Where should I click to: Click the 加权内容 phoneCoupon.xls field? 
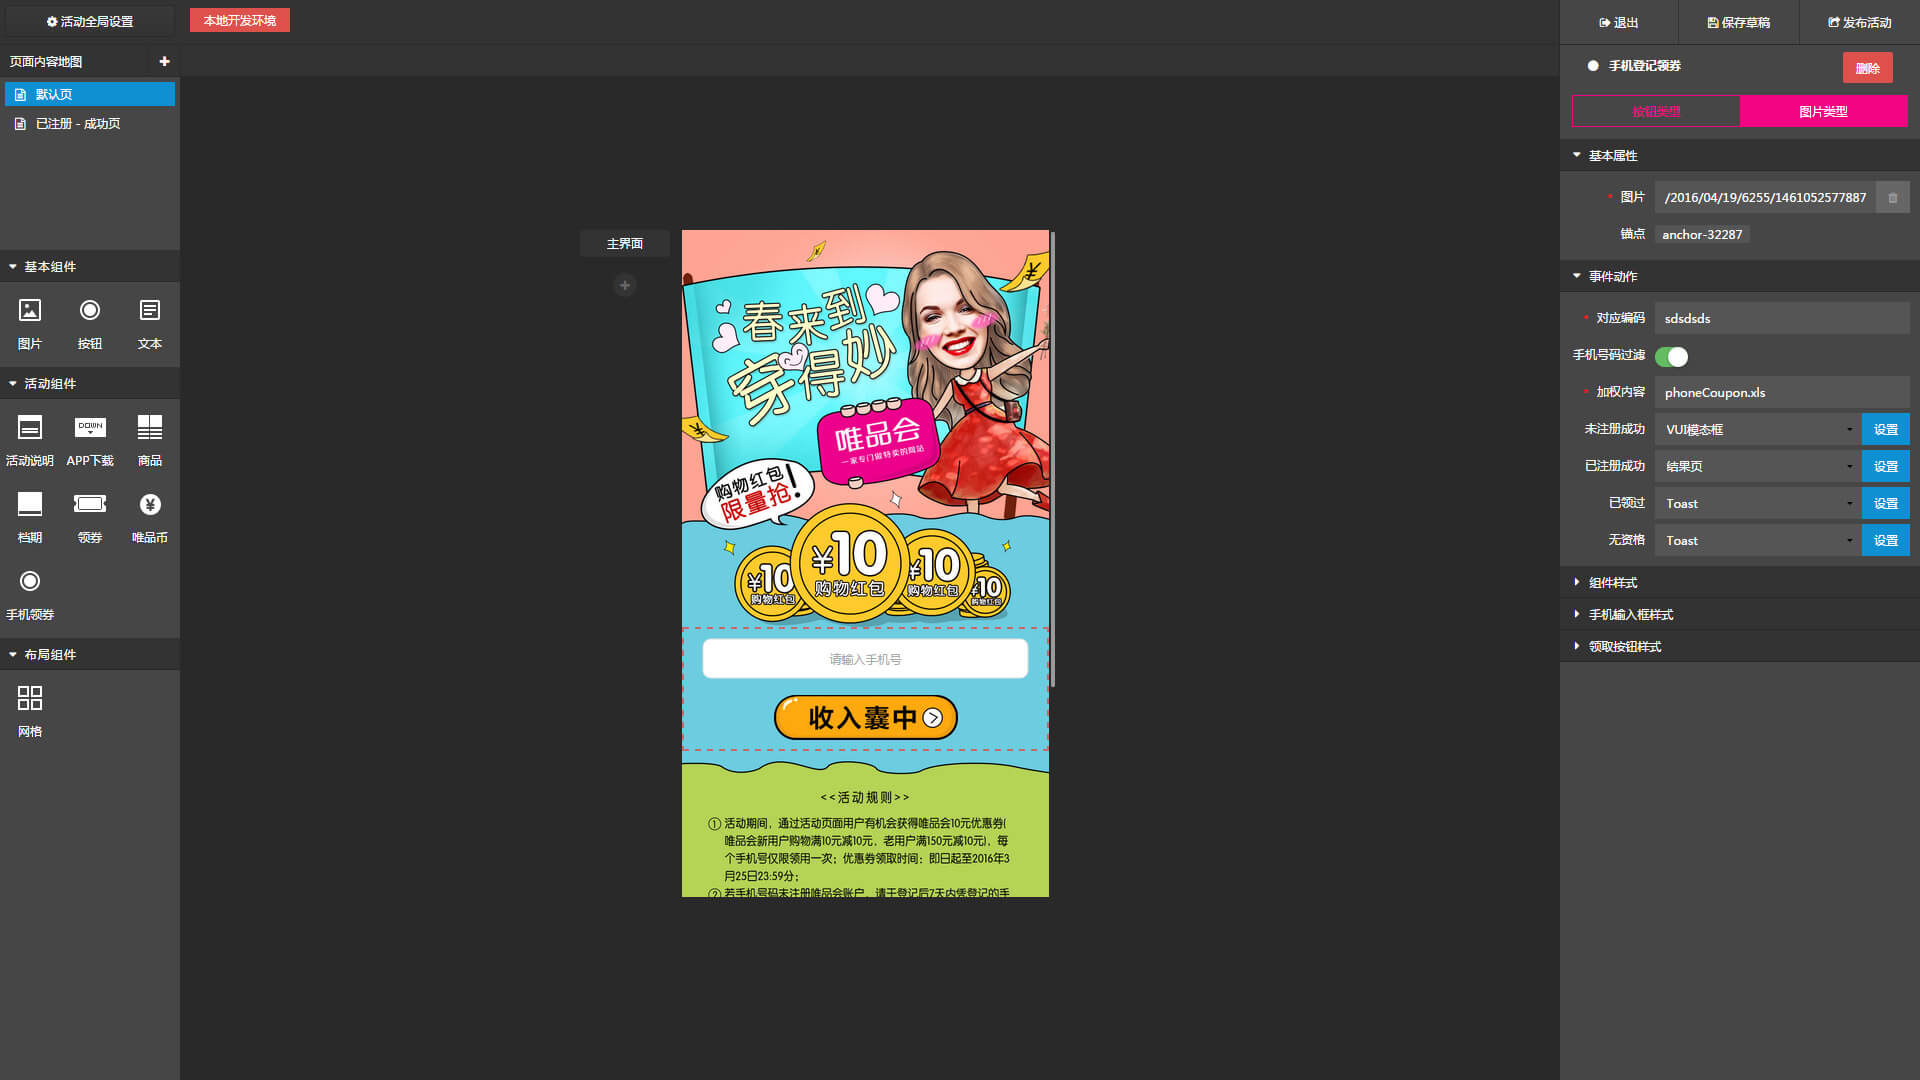coord(1782,392)
